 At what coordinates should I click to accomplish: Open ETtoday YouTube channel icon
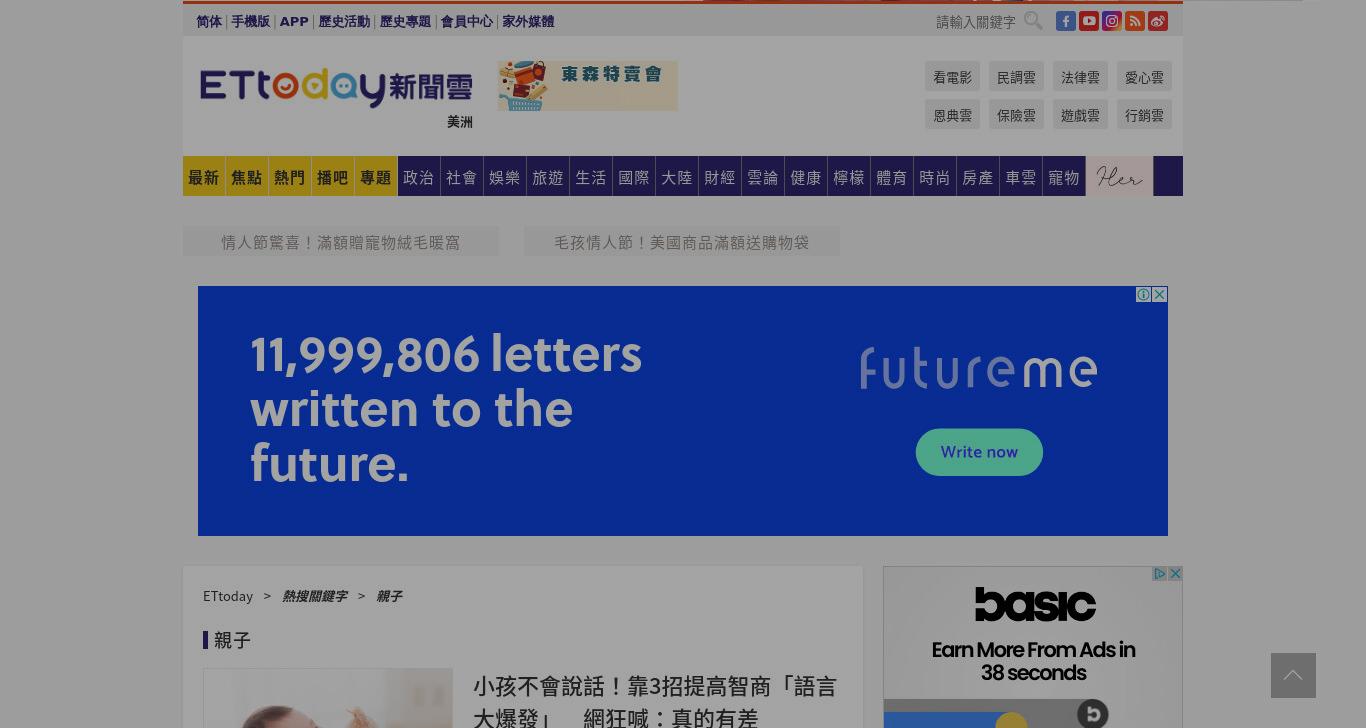[x=1089, y=21]
